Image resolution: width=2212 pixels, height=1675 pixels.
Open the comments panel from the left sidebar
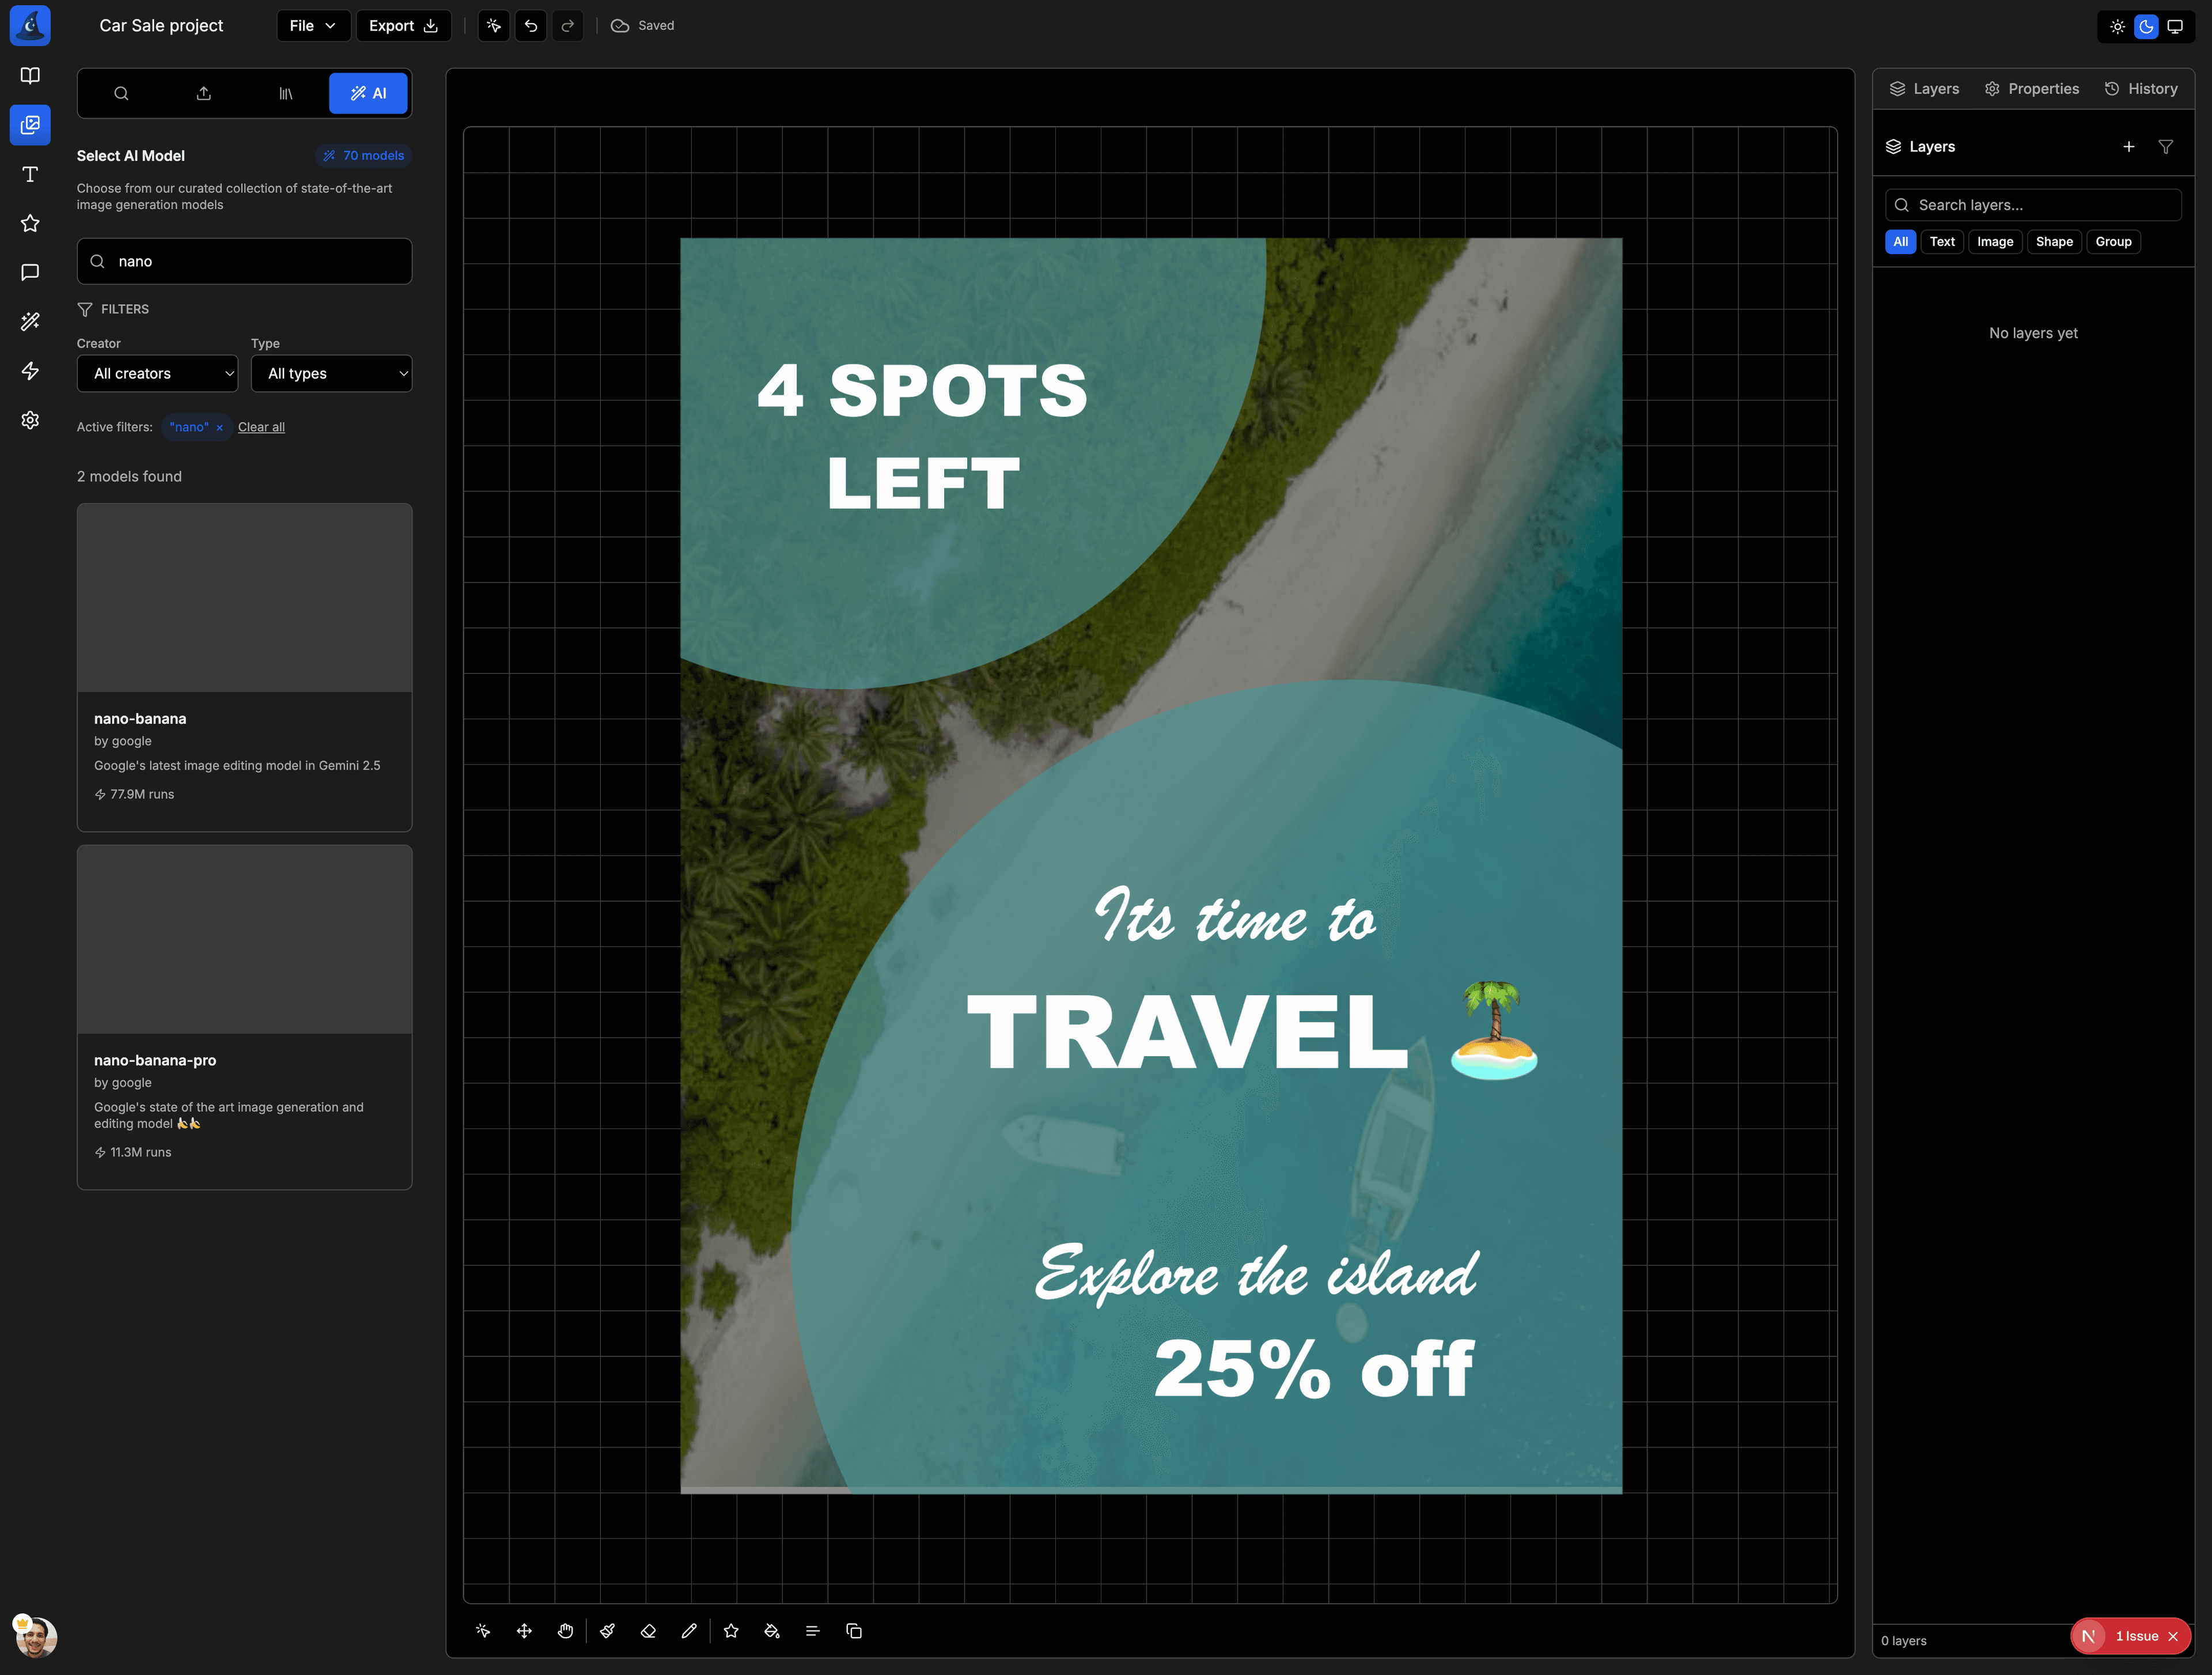[x=30, y=272]
